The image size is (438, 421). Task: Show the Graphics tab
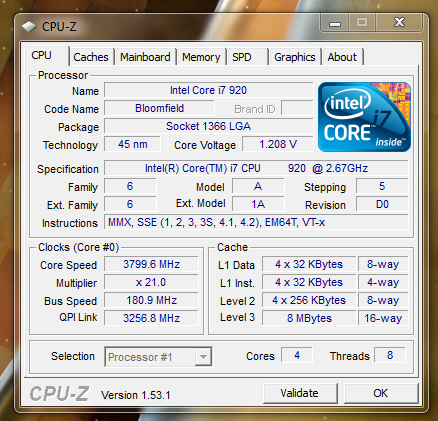tap(295, 57)
